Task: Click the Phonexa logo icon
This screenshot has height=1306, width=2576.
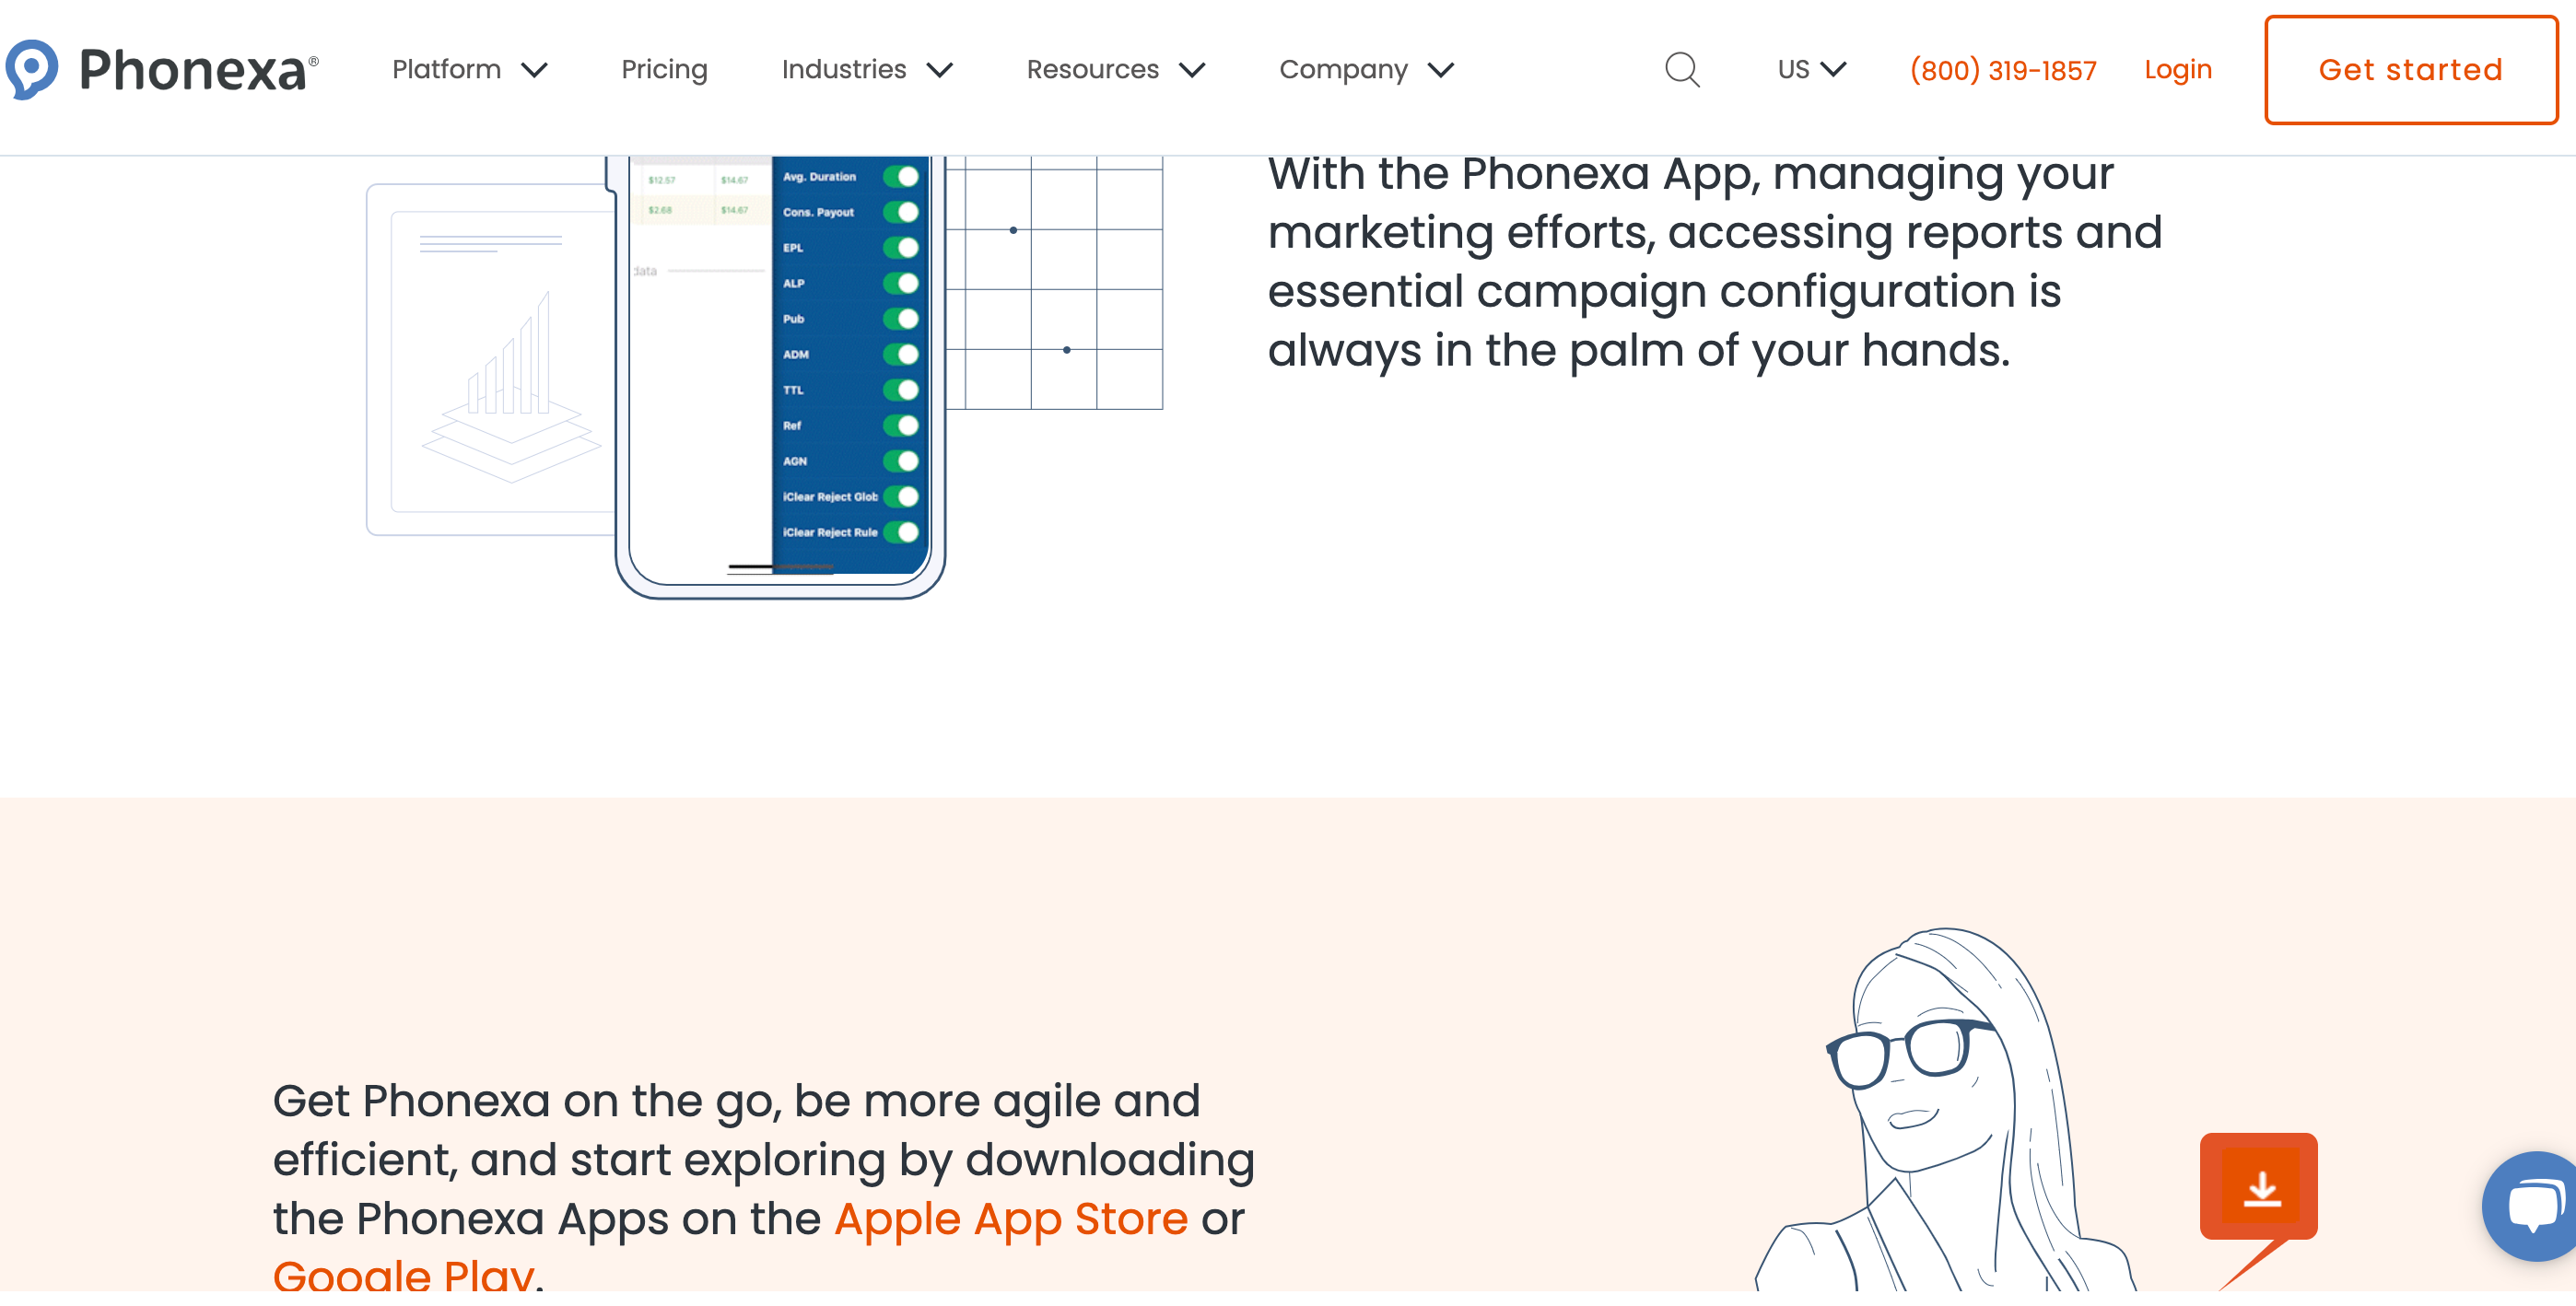Action: [x=33, y=70]
